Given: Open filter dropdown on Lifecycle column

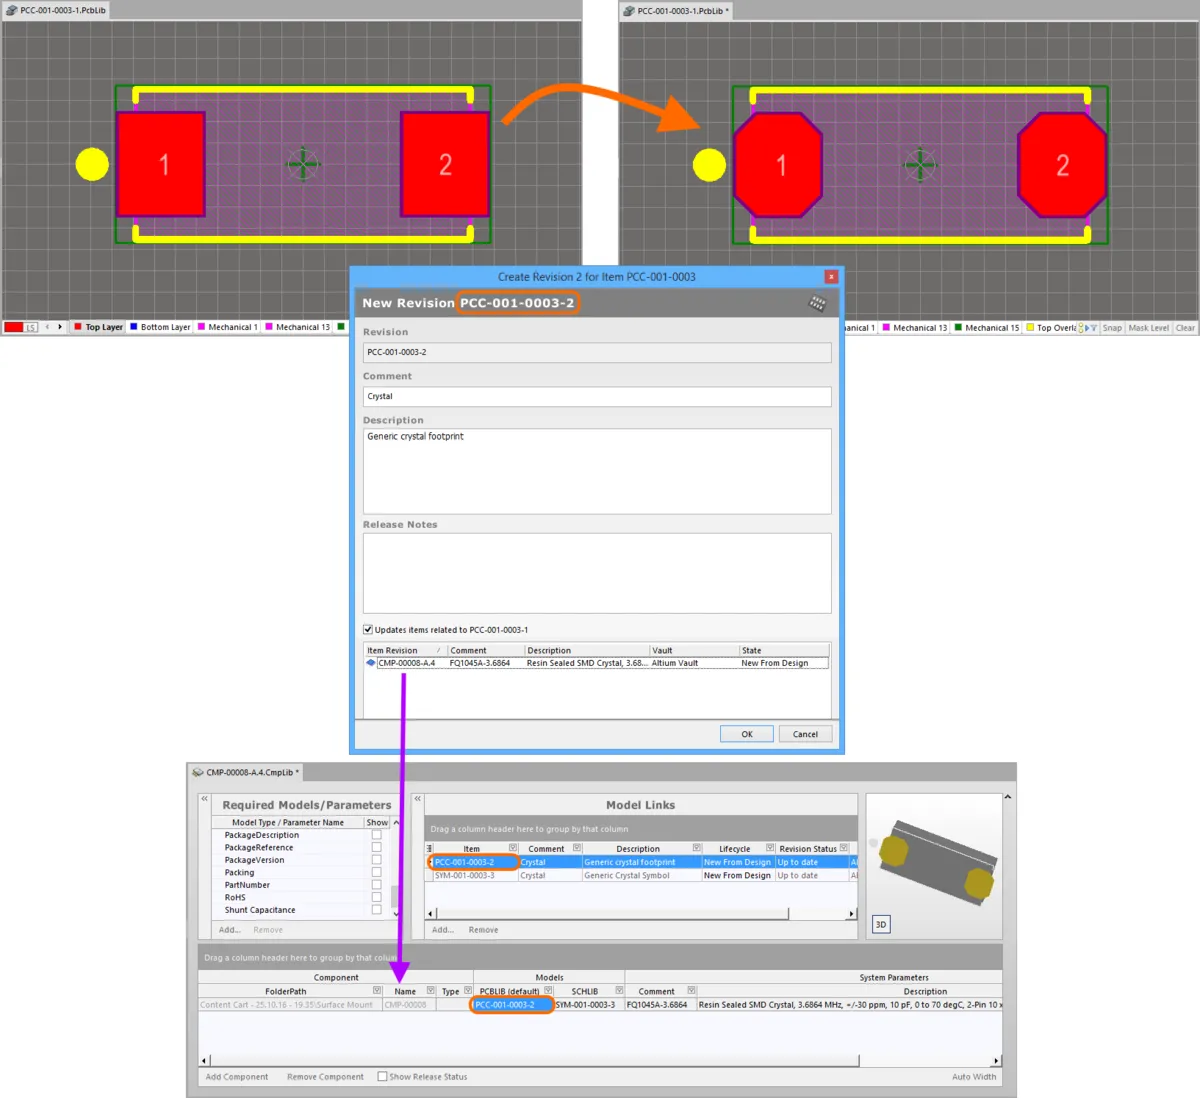Looking at the screenshot, I should click(770, 848).
